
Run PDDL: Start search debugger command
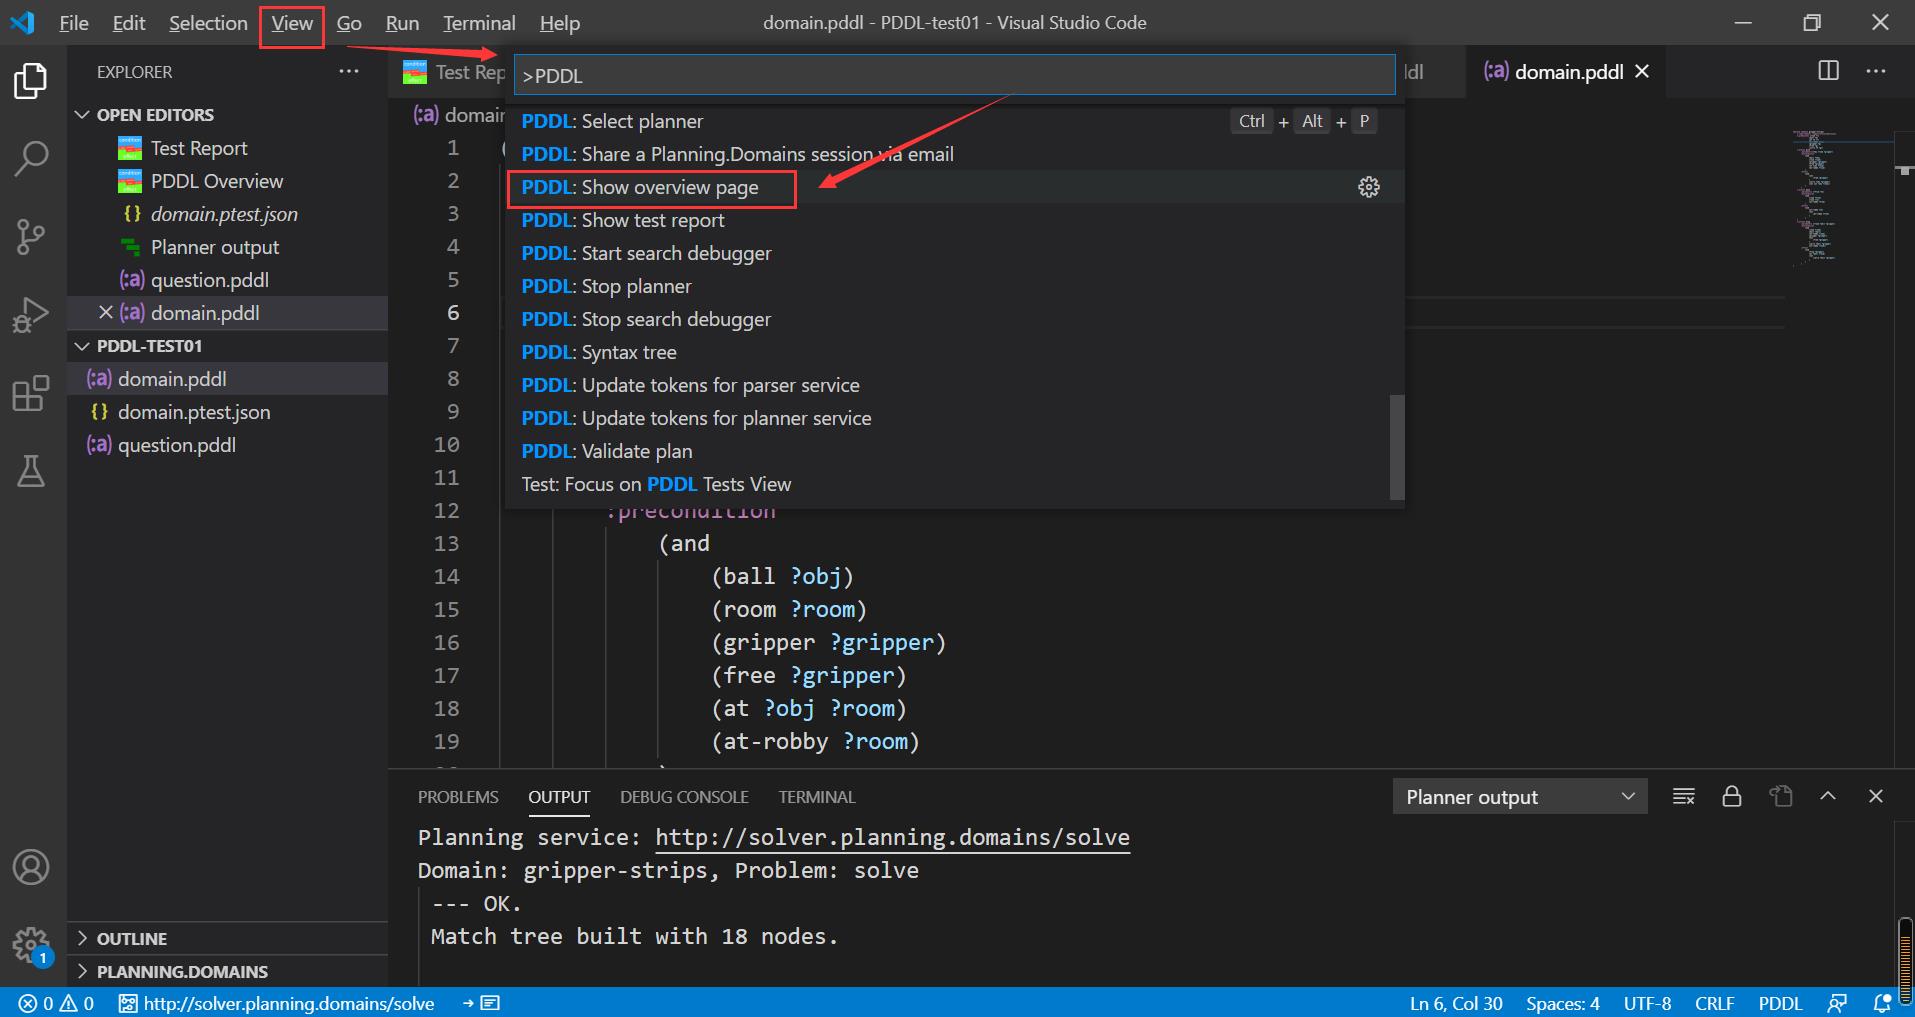[954, 253]
